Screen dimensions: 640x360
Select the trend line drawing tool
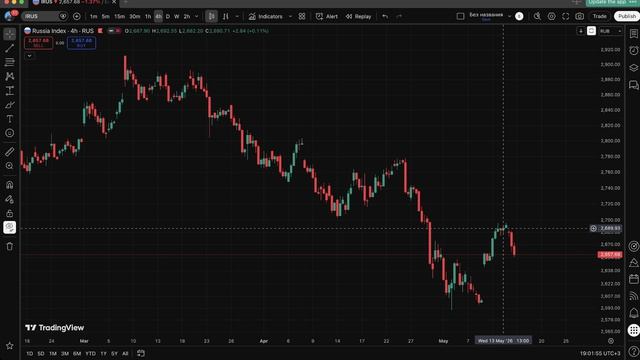point(10,48)
